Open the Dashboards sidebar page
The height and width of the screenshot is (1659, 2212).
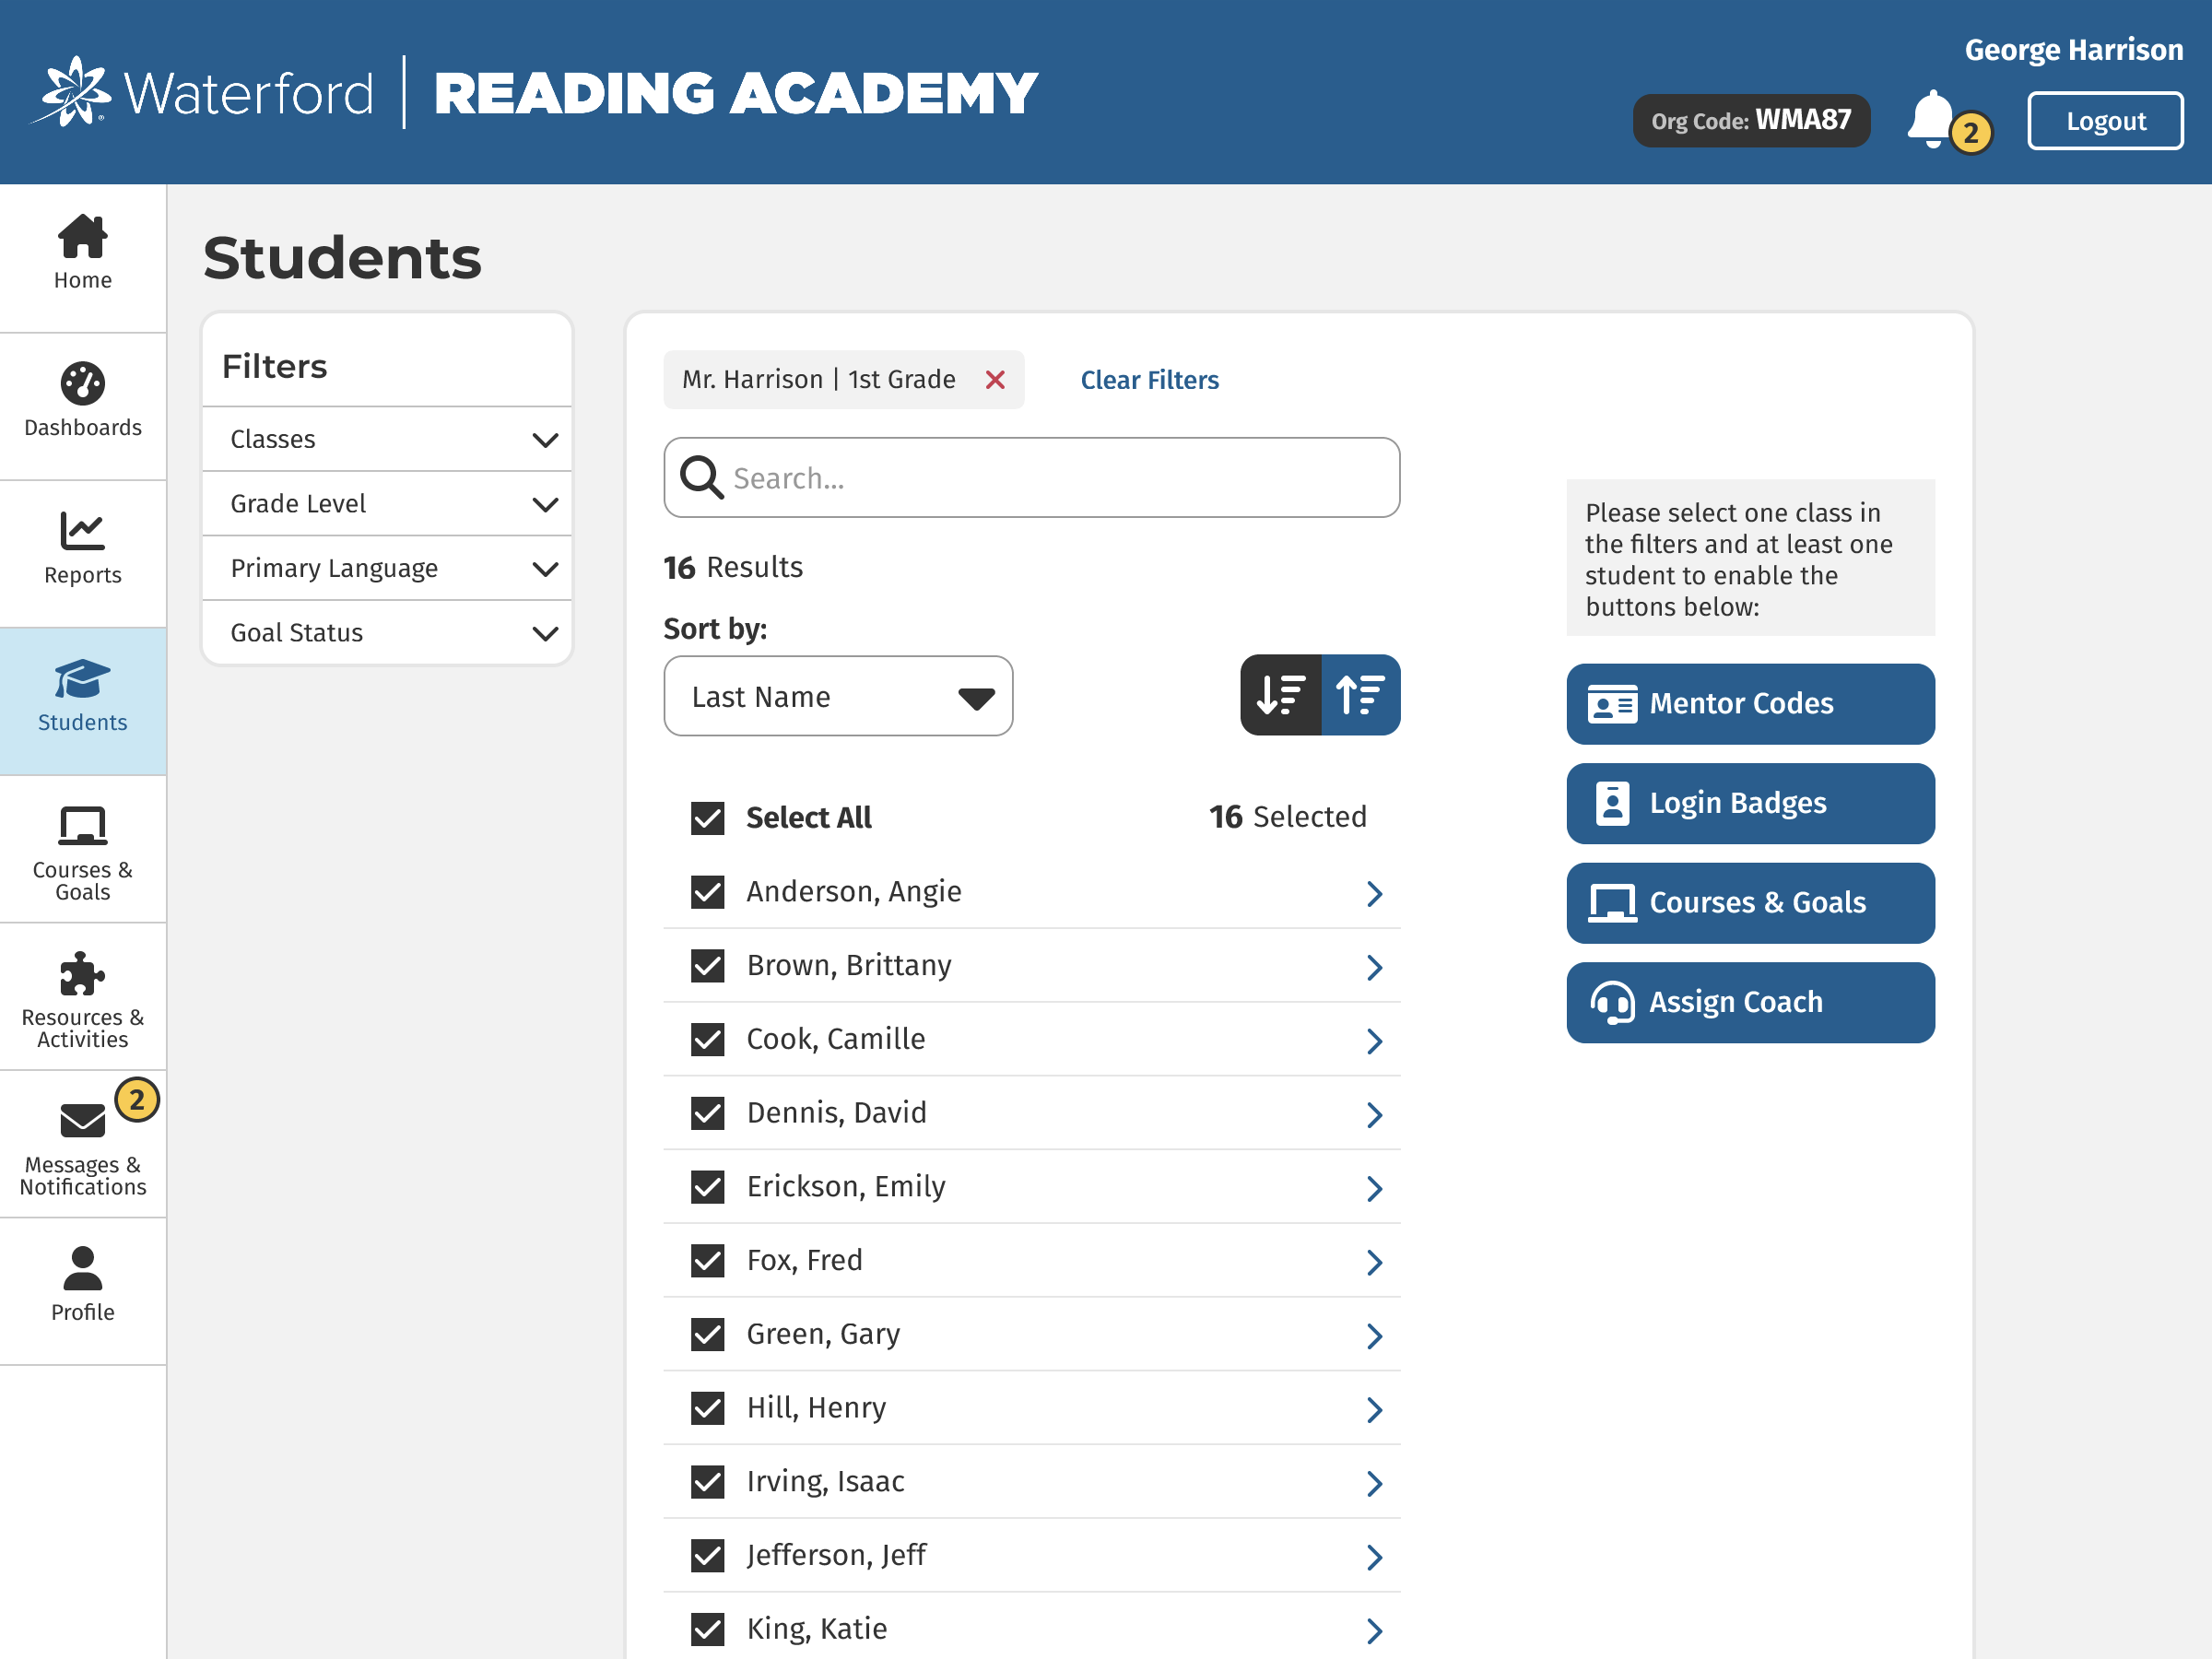(x=82, y=401)
